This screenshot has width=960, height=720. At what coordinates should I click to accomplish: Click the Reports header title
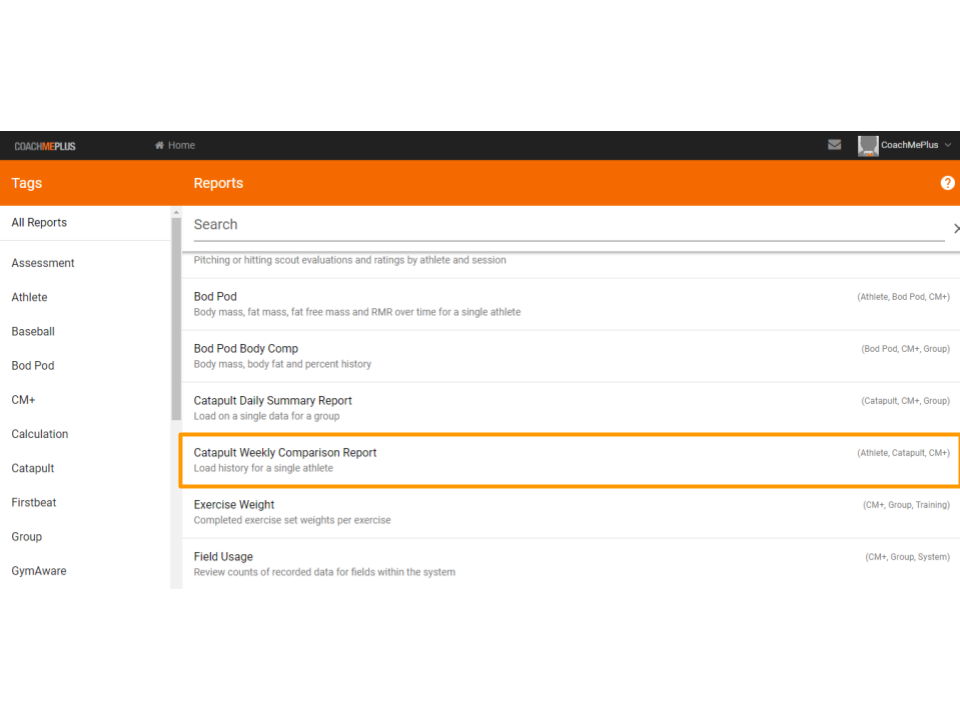[x=219, y=183]
